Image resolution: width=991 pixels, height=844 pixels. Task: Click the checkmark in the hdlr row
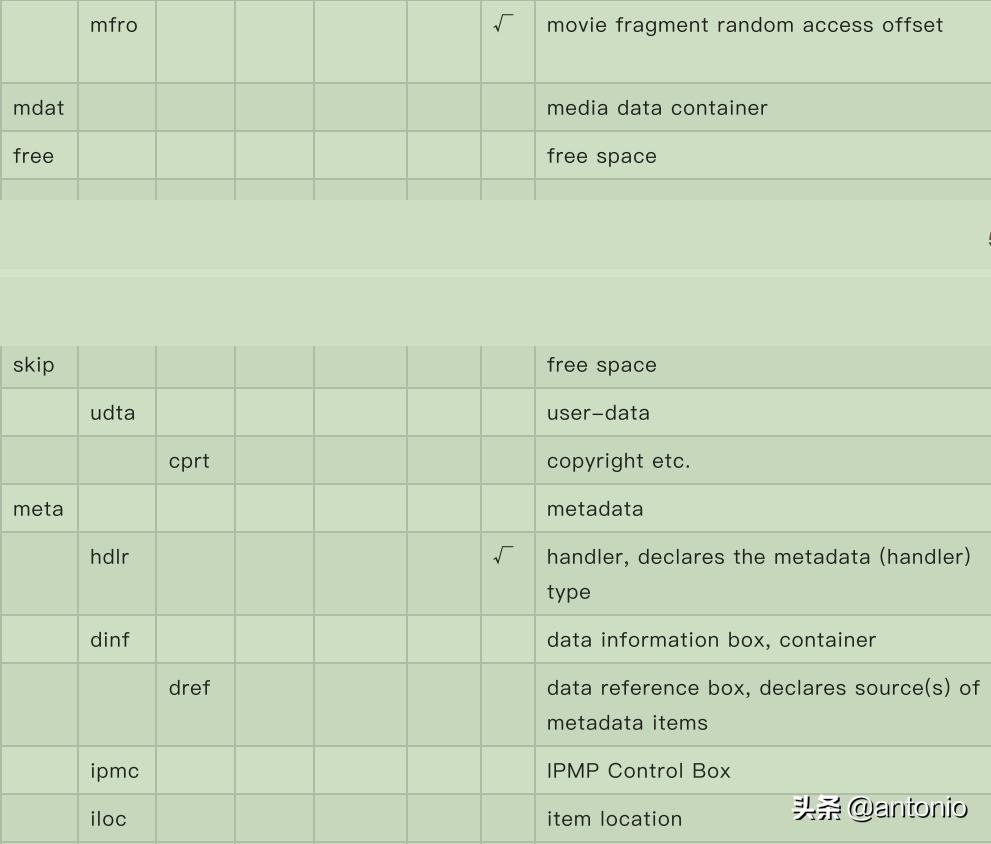(504, 555)
